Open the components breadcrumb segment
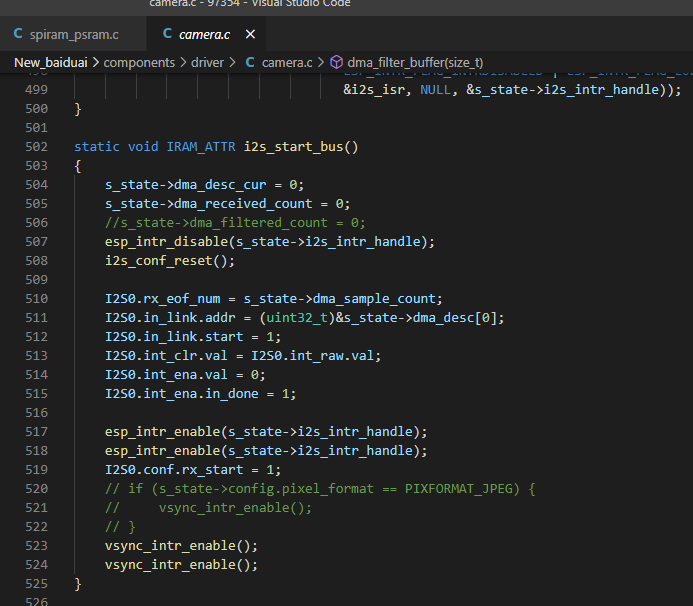 139,63
